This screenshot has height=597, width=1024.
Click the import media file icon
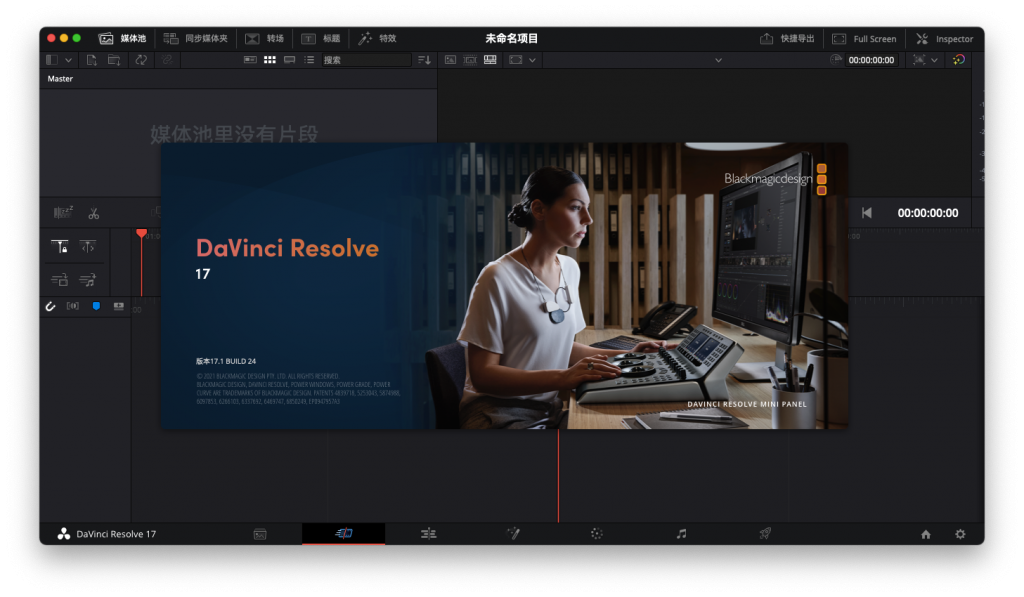(x=91, y=60)
